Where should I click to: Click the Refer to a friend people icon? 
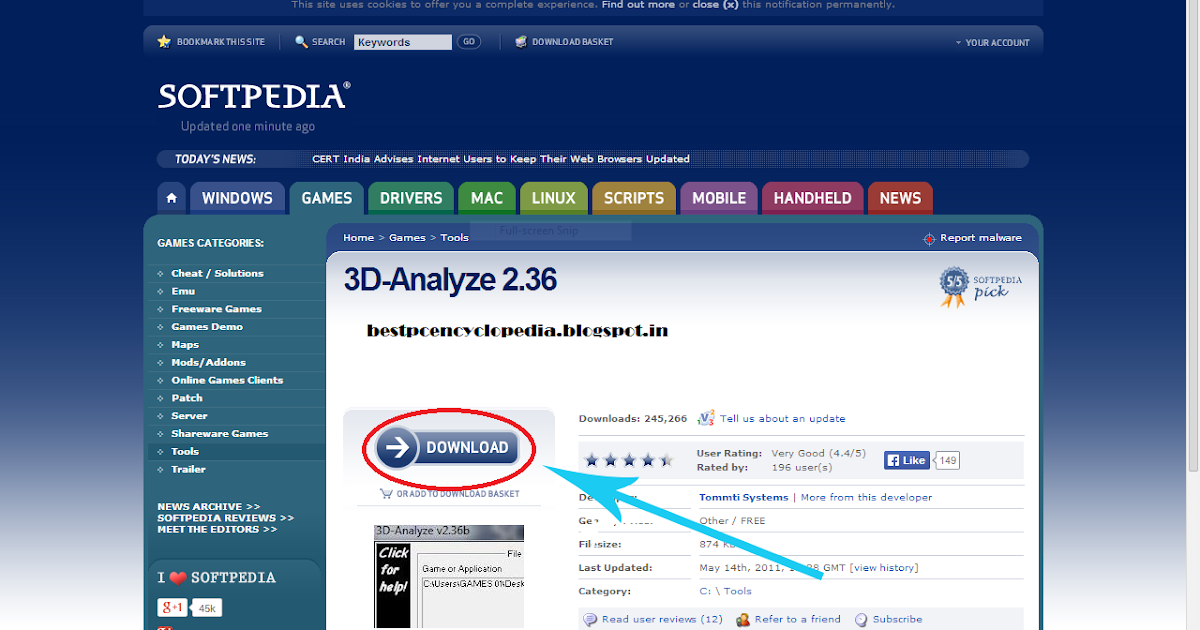click(x=743, y=619)
